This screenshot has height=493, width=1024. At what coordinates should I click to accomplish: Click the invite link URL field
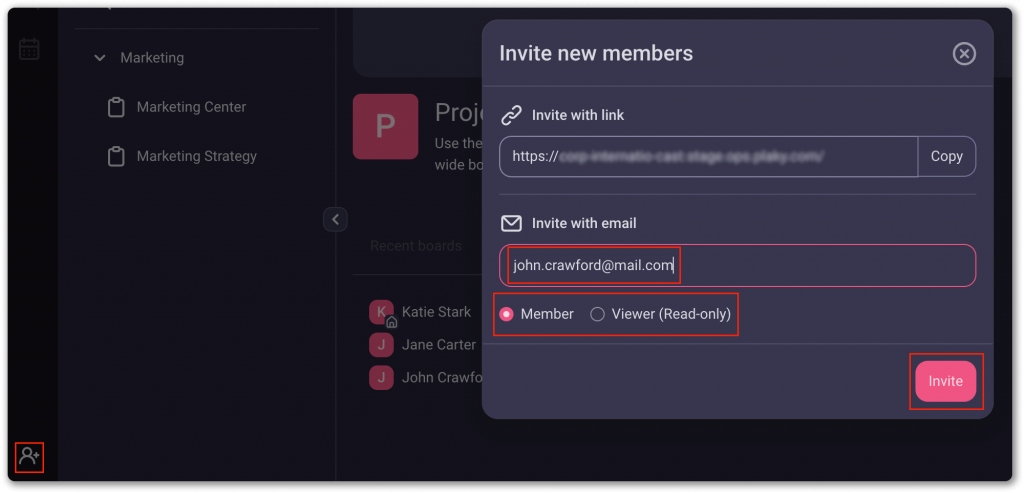click(x=708, y=156)
